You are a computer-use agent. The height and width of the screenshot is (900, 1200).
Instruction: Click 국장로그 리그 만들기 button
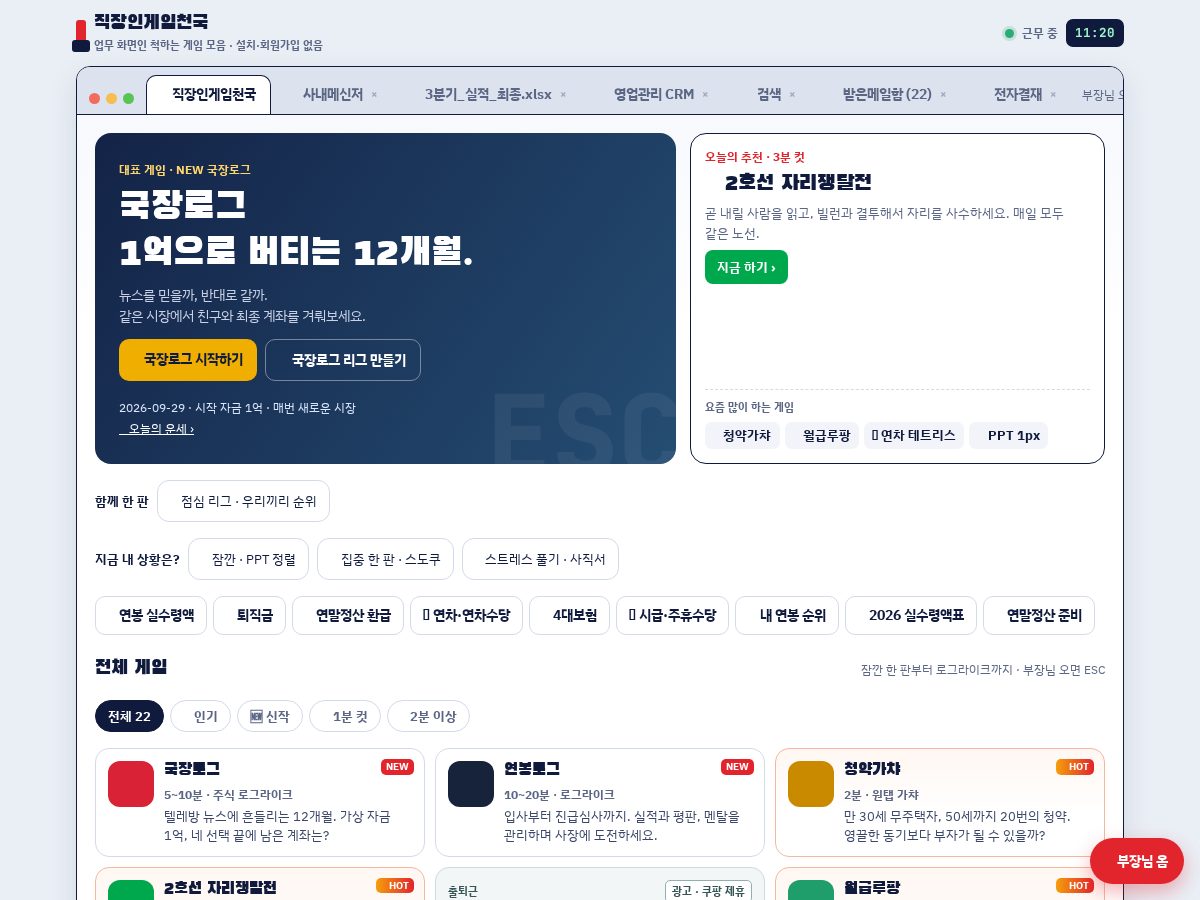tap(343, 360)
